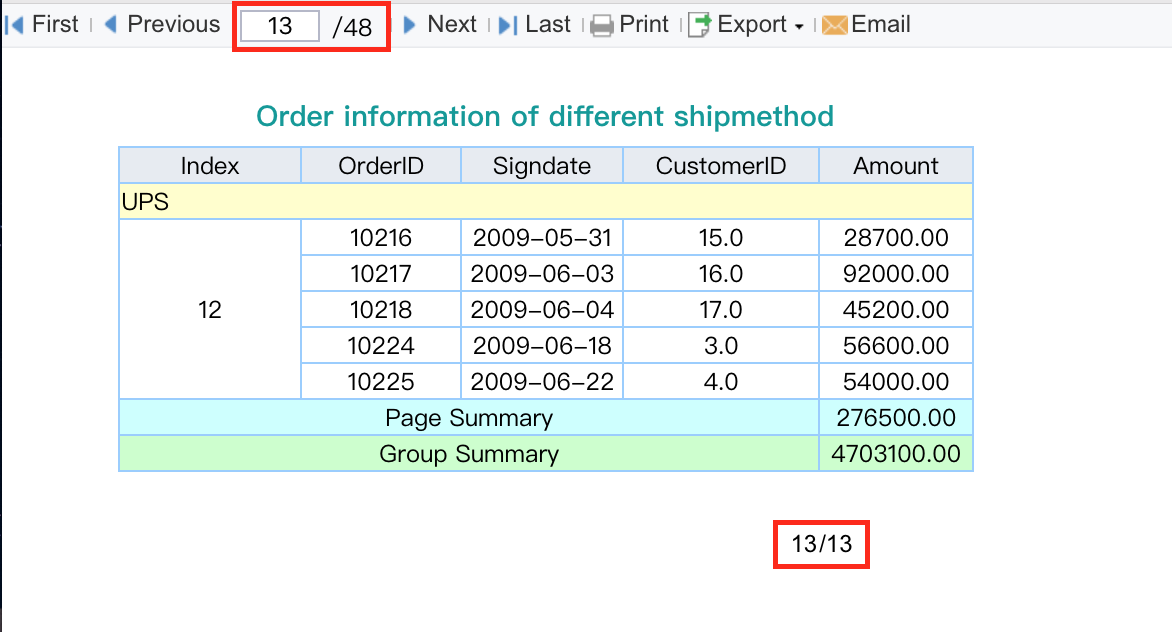
Task: Select OrderID cell 10225
Action: click(x=381, y=381)
